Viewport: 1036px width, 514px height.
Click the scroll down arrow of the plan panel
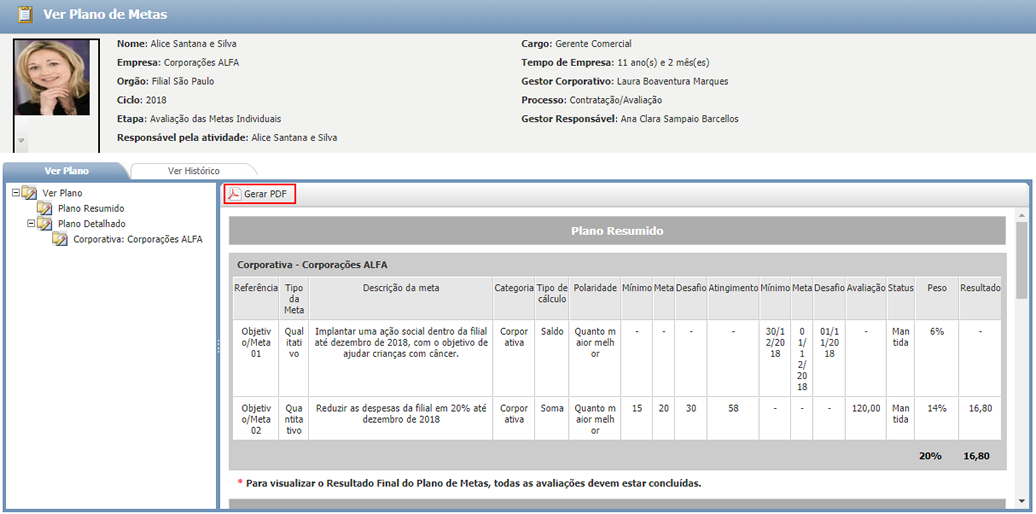(1022, 500)
